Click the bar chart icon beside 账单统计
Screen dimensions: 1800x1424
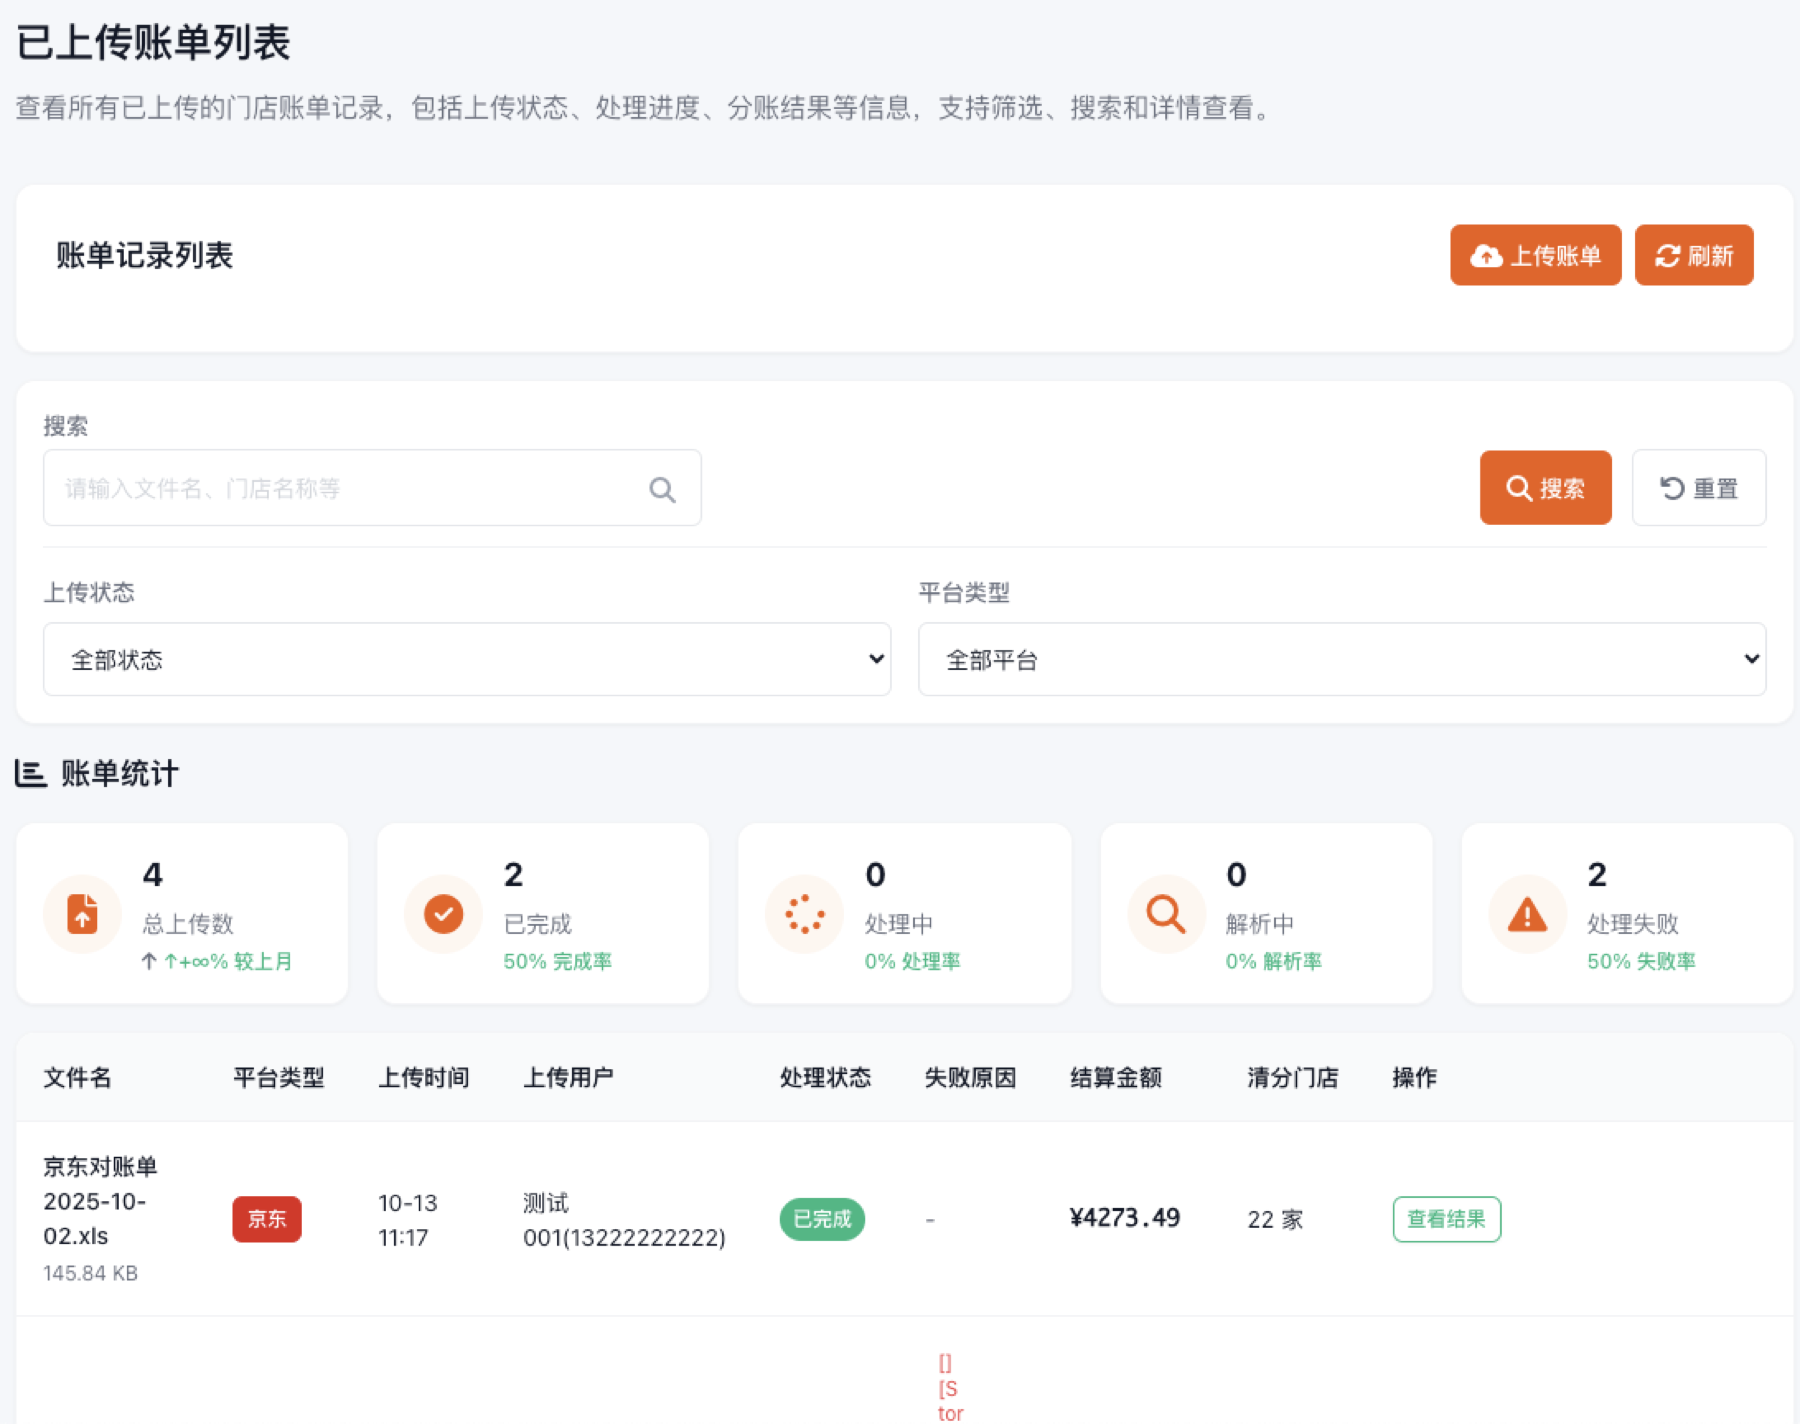click(31, 773)
